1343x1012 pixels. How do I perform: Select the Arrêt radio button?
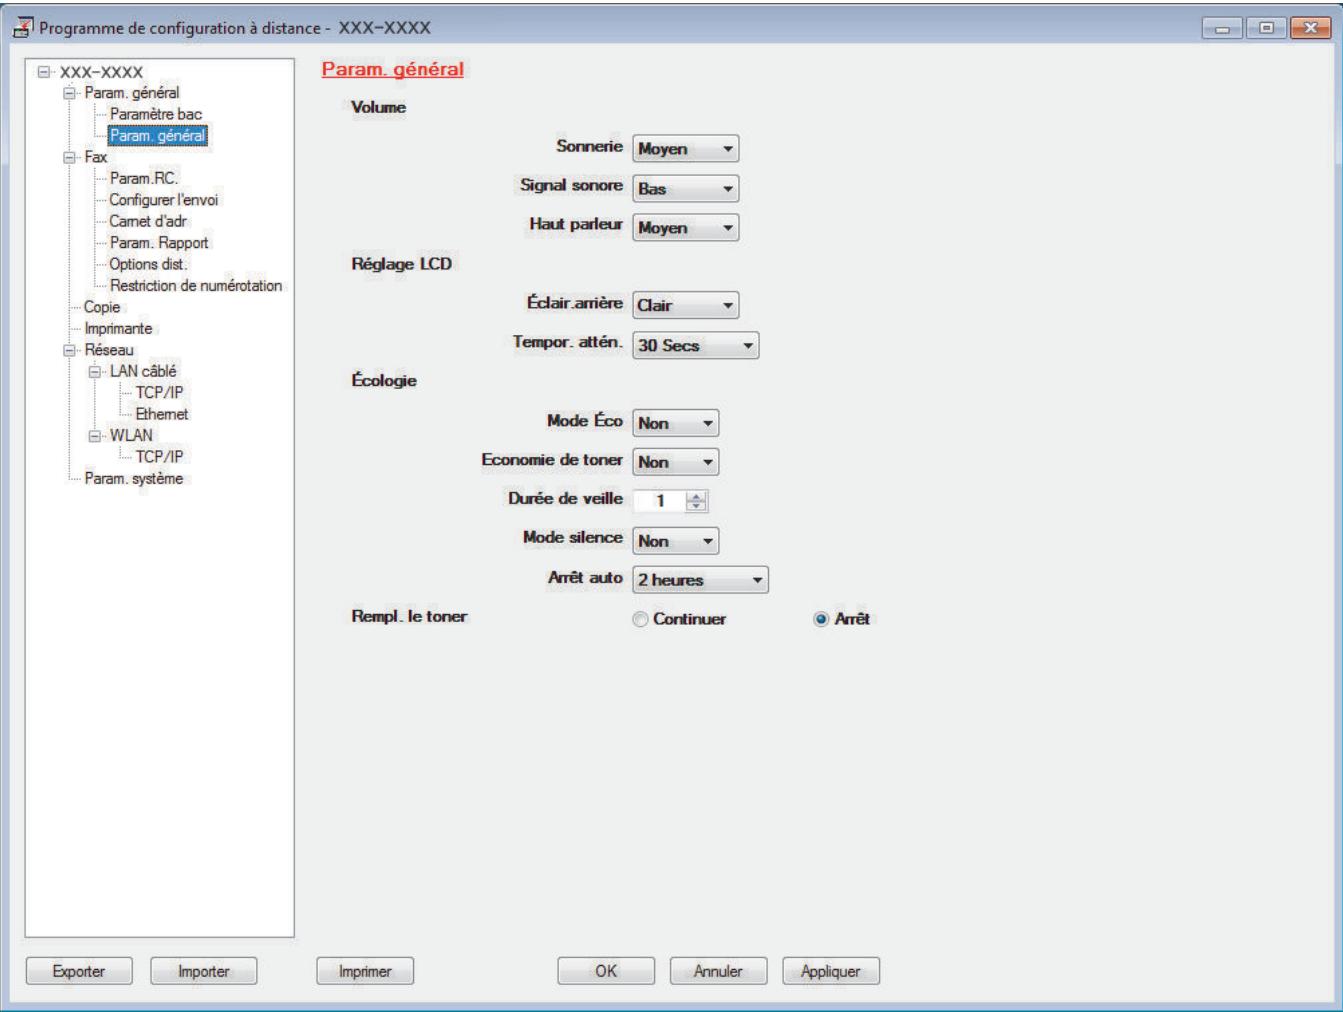(821, 620)
